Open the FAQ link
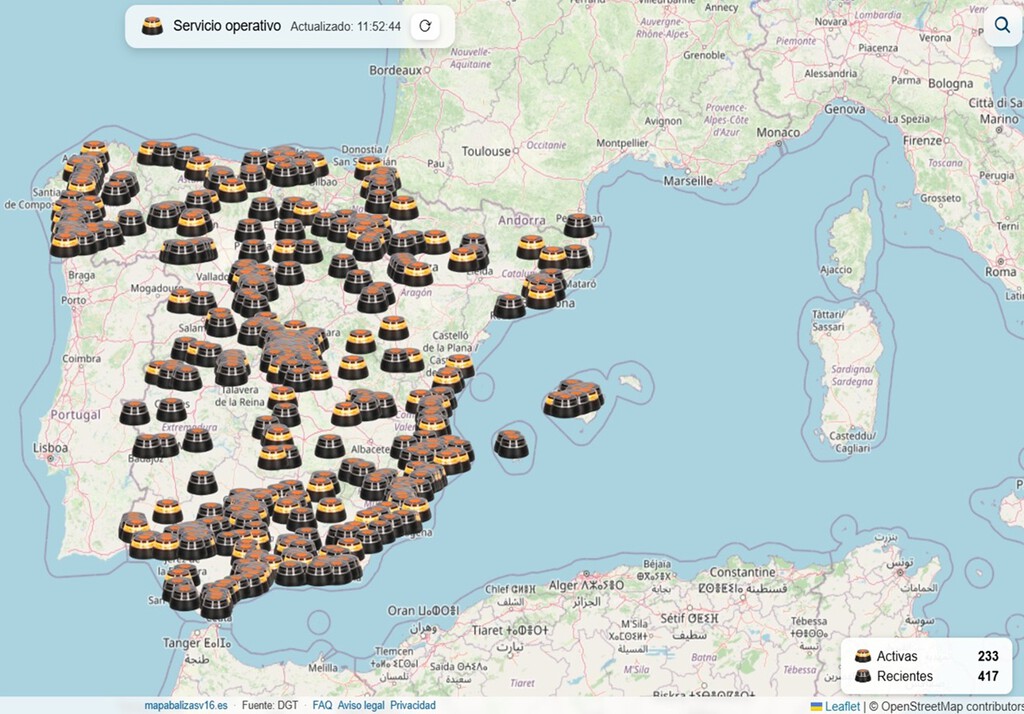This screenshot has width=1024, height=714. pos(321,705)
